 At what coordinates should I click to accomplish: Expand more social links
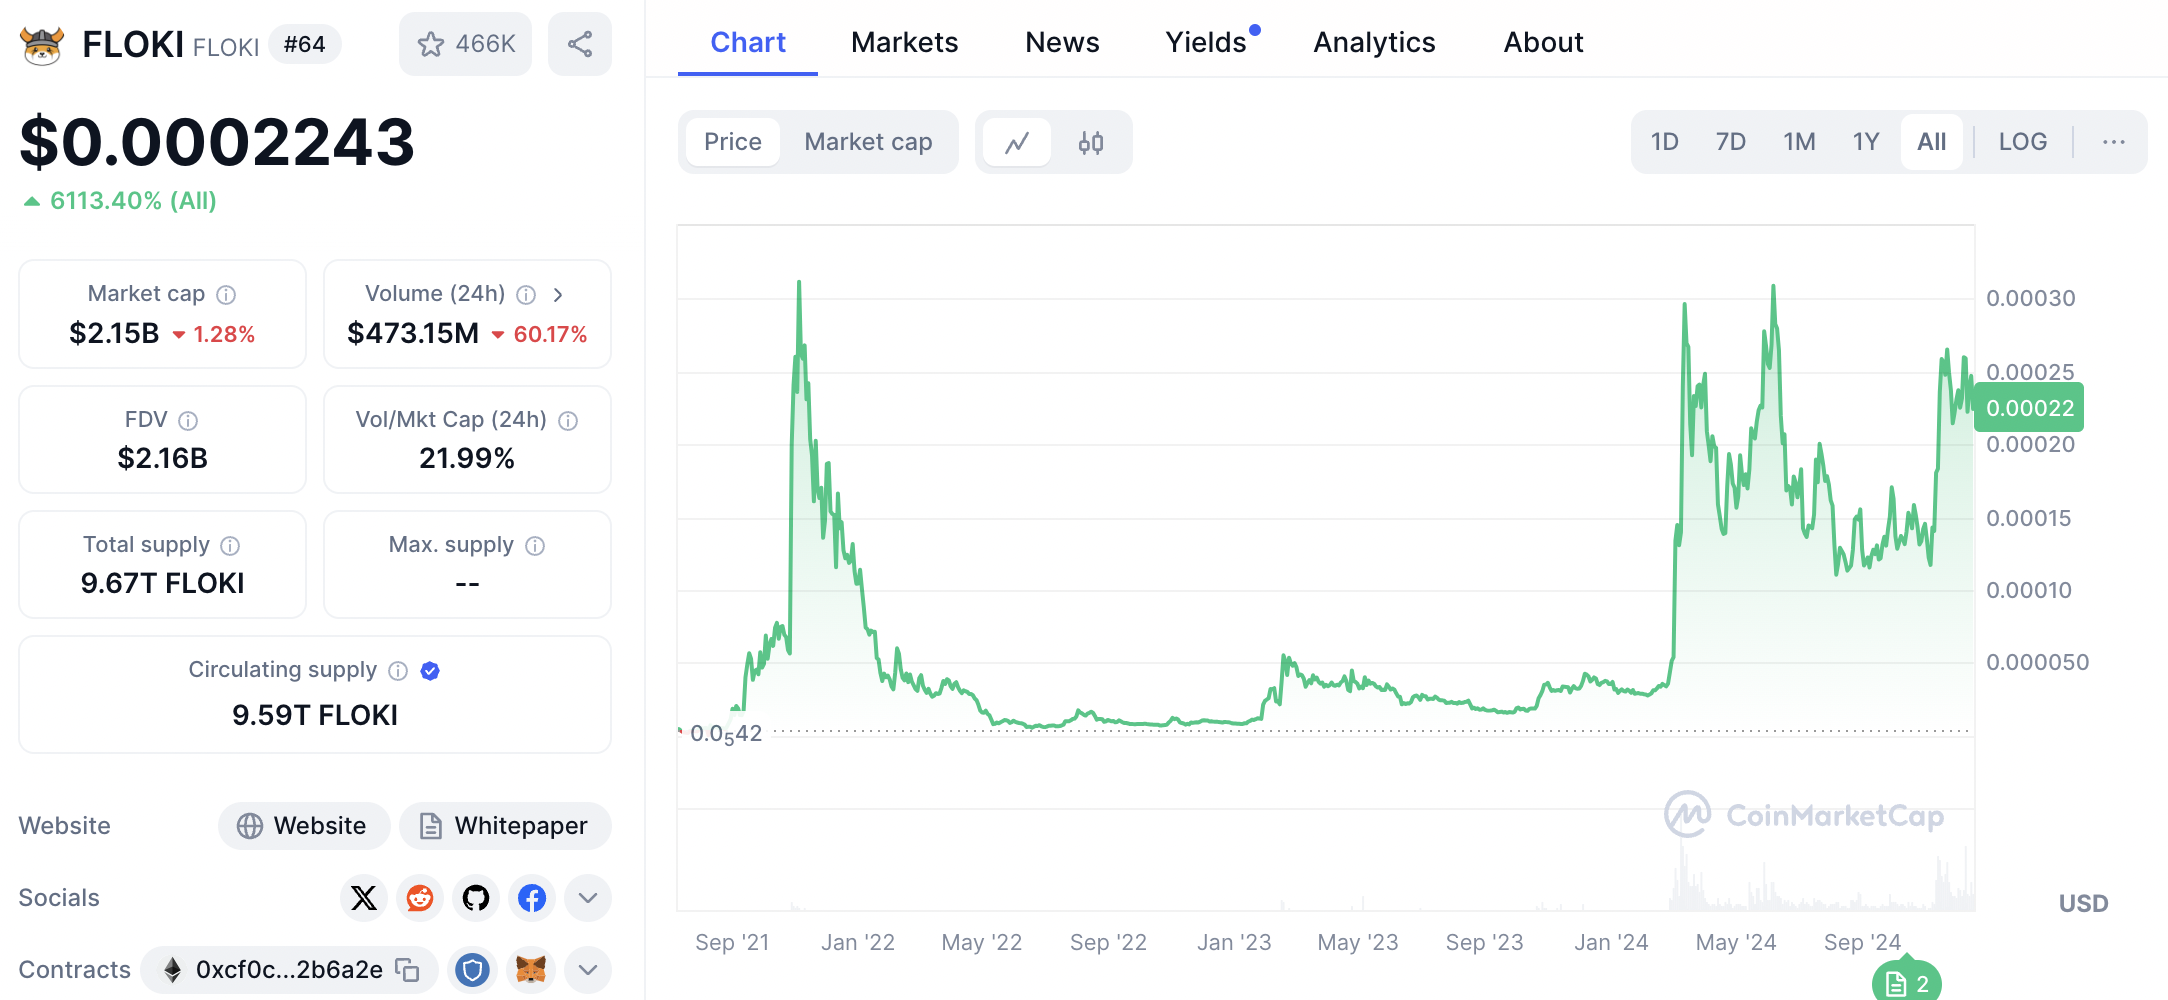tap(588, 898)
